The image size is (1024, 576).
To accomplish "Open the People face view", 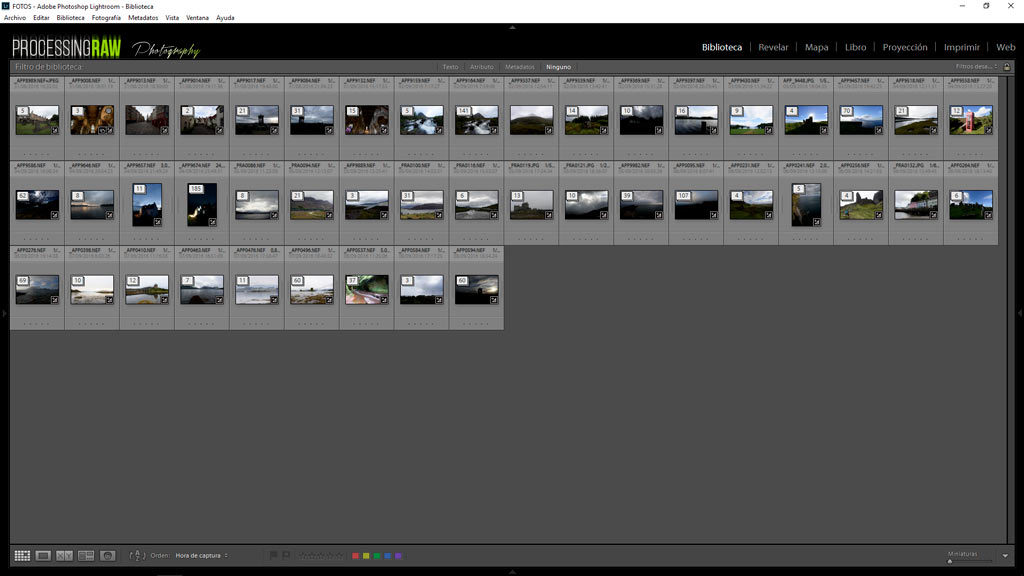I will (x=108, y=555).
